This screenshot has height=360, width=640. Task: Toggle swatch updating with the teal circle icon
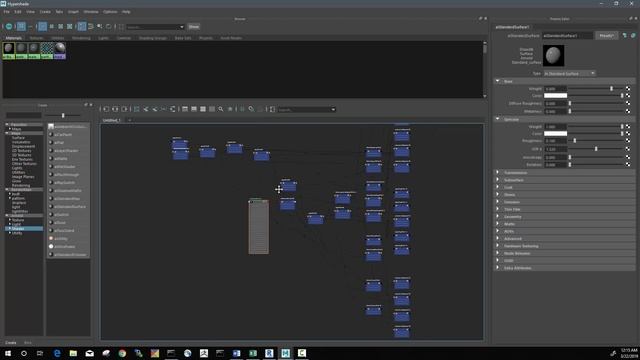point(9,27)
